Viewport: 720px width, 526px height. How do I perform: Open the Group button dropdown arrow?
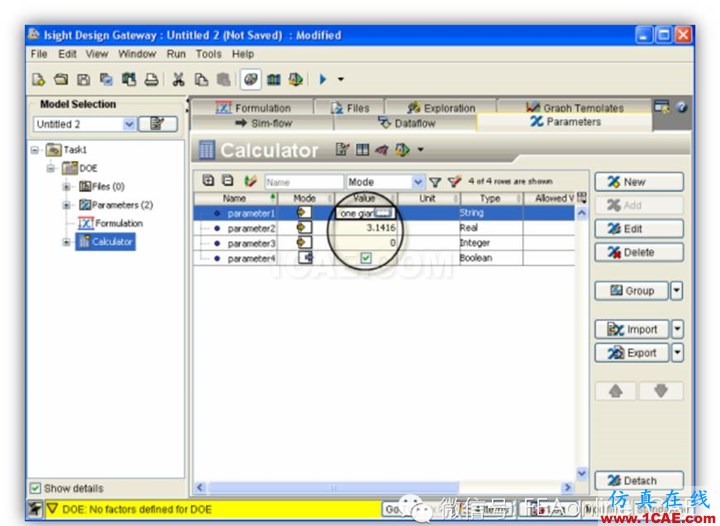(677, 291)
